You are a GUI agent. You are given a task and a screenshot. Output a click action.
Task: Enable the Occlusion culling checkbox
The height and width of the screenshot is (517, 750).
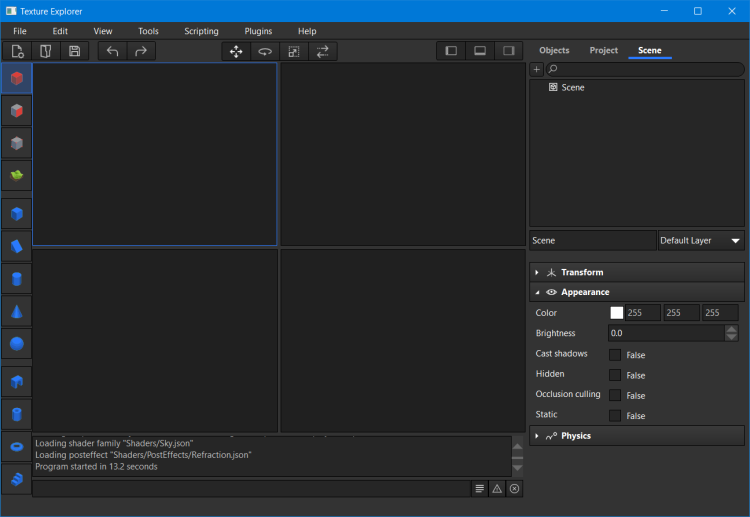[615, 395]
